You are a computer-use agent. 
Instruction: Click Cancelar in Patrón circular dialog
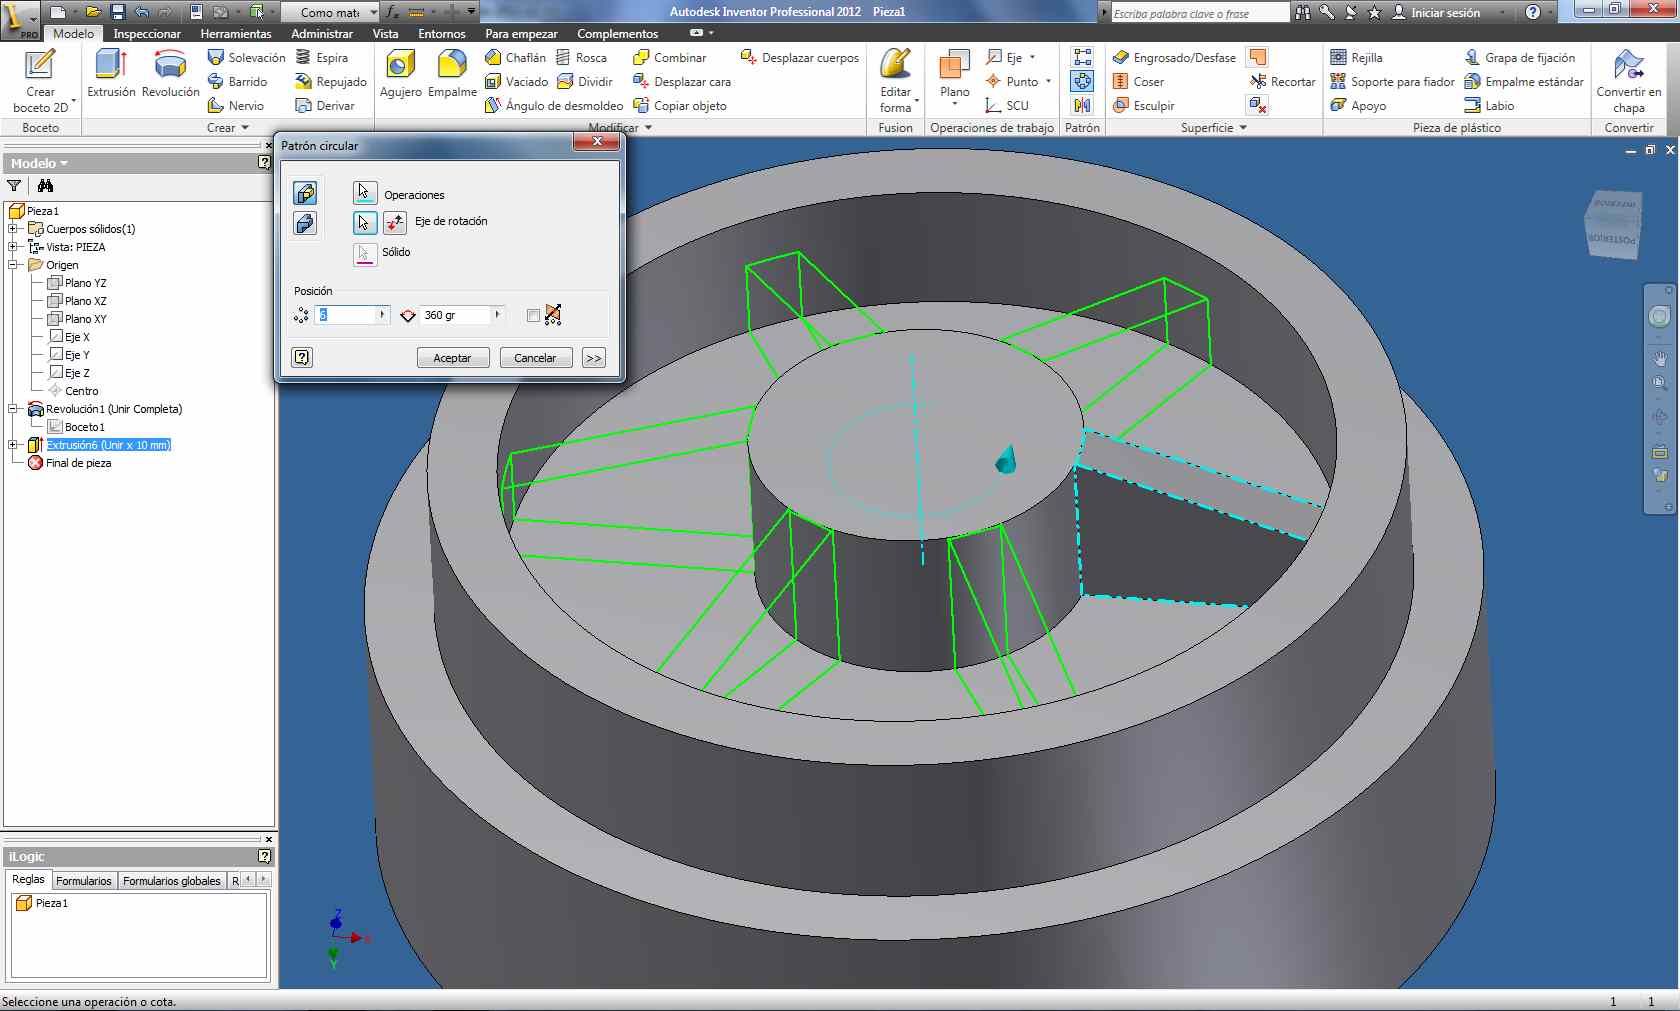click(535, 358)
